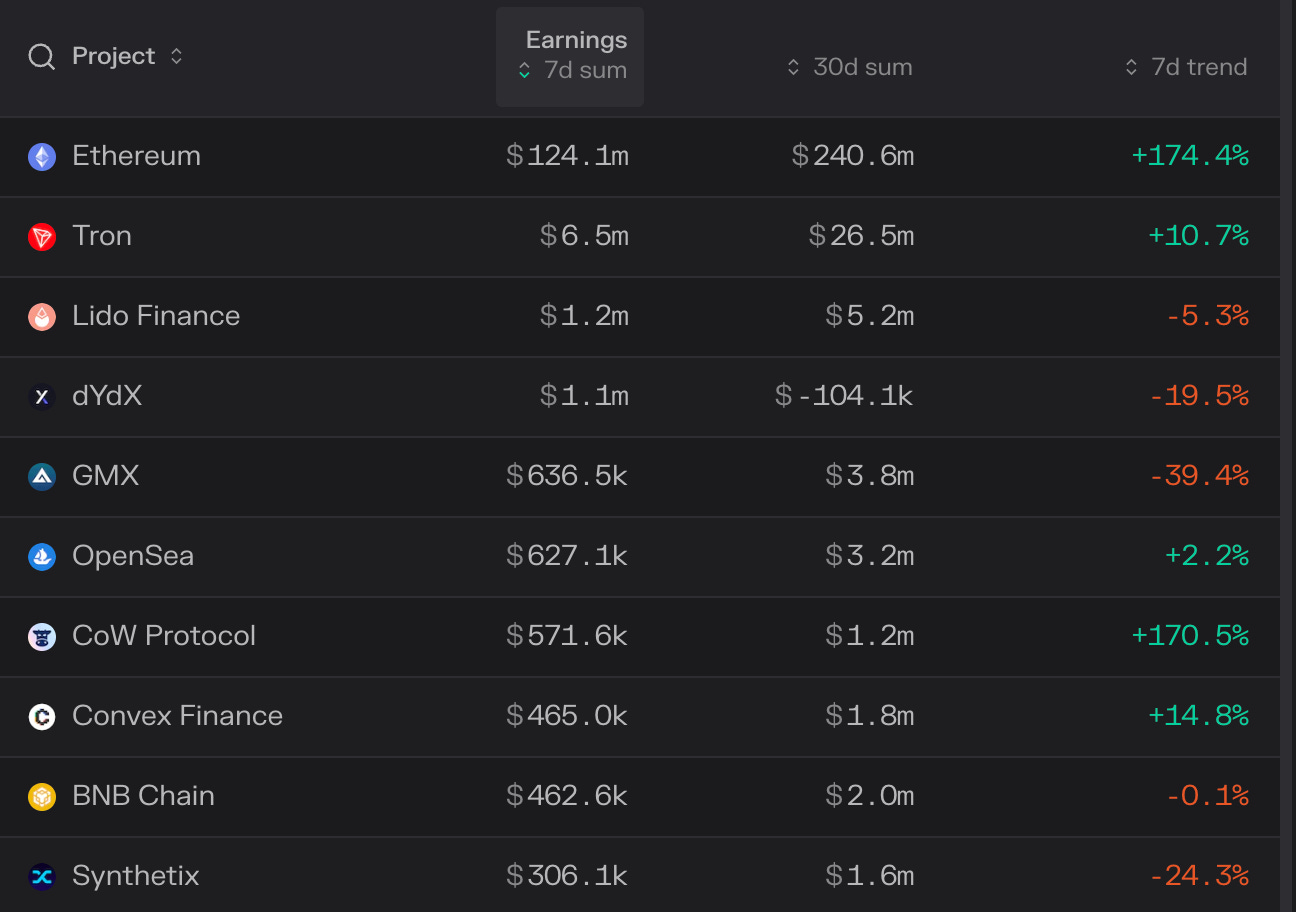
Task: Click the Ethereum project logo icon
Action: 41,157
